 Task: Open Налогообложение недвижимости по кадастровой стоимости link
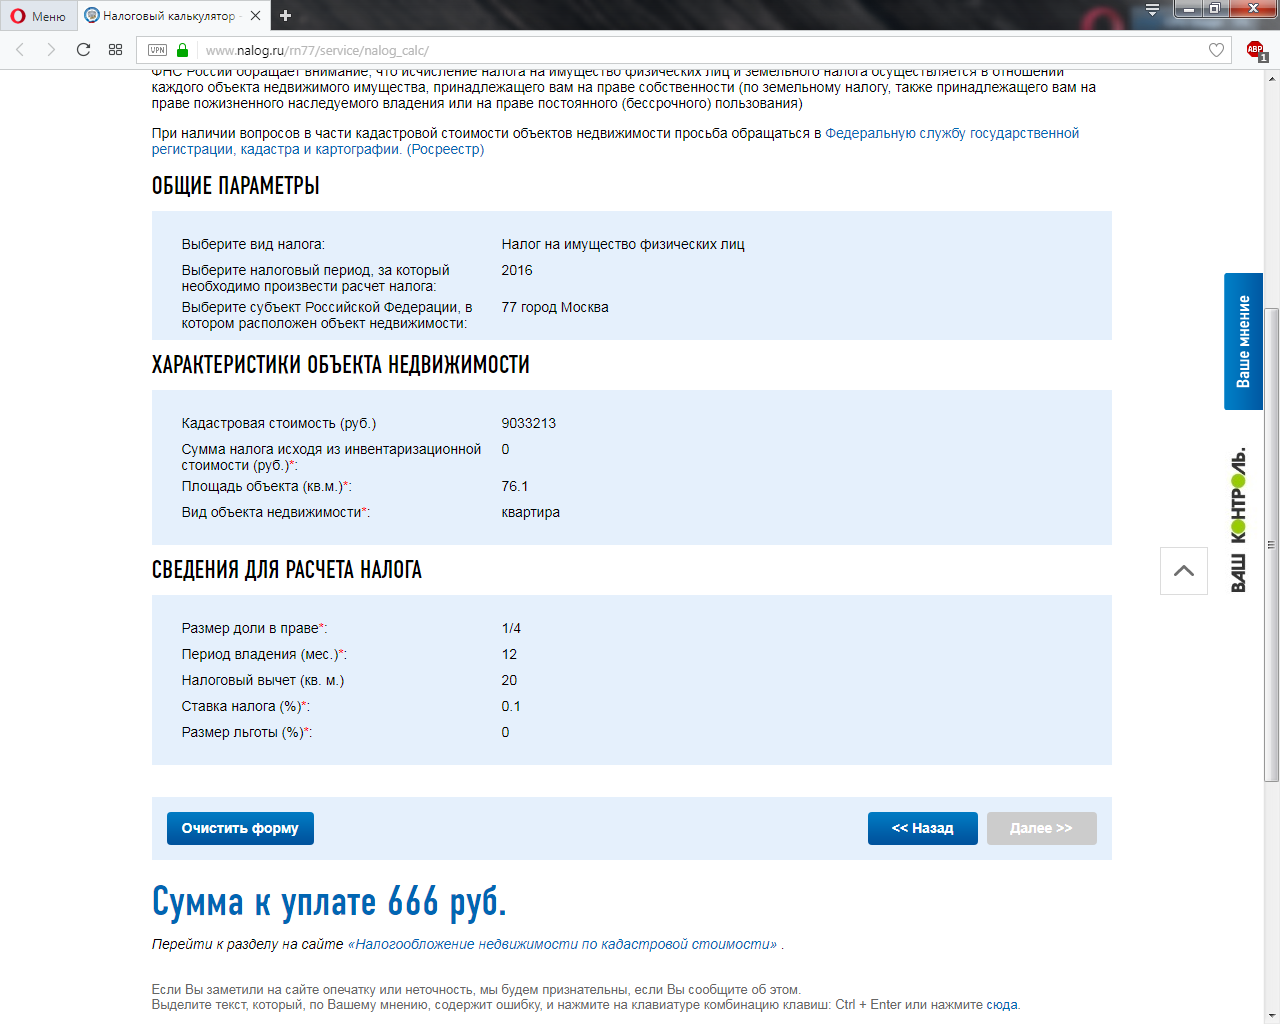(x=562, y=944)
